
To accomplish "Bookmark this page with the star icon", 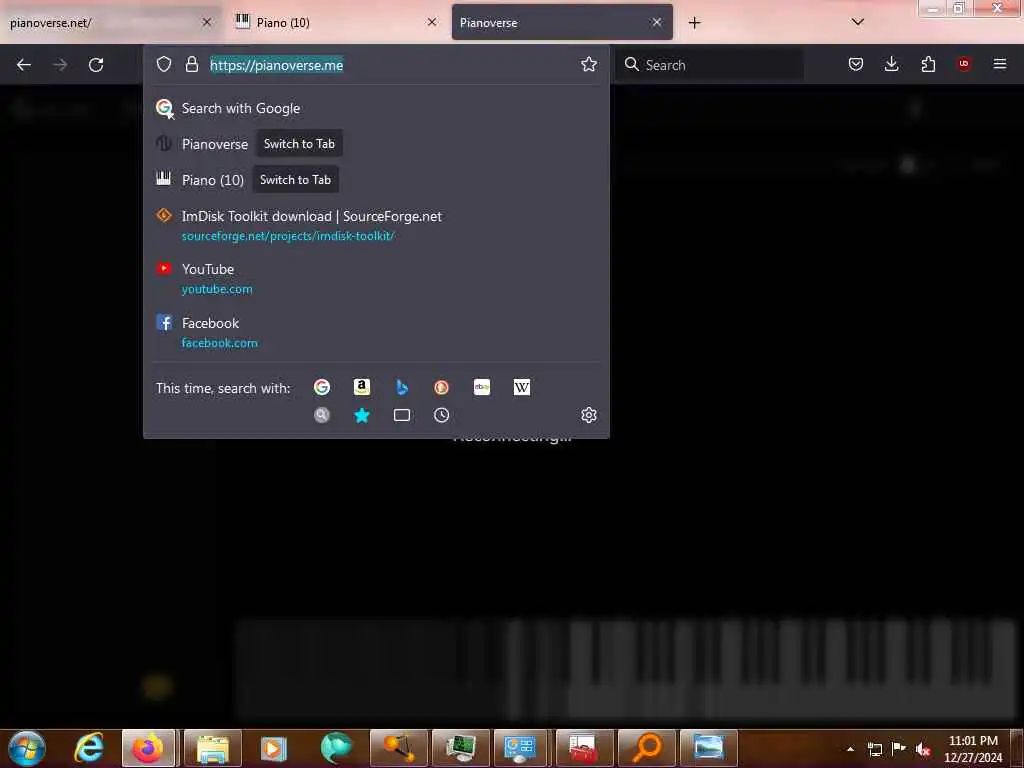I will click(588, 64).
